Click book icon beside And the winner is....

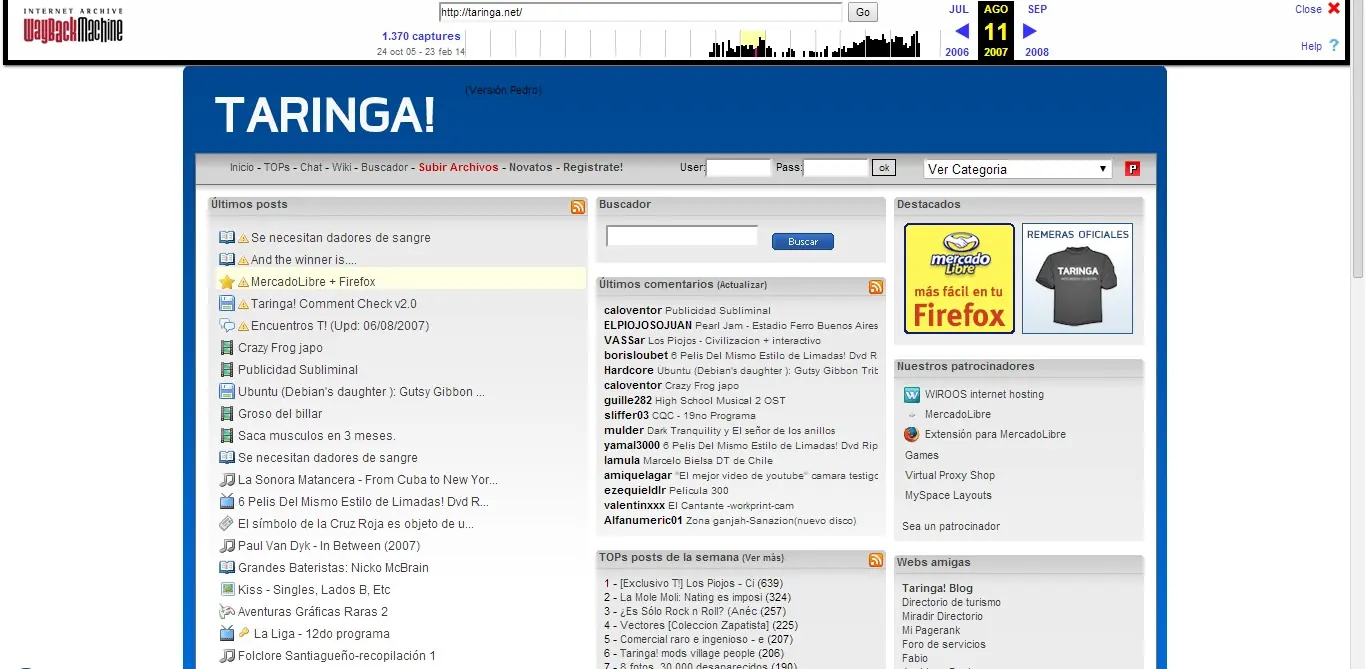(227, 260)
